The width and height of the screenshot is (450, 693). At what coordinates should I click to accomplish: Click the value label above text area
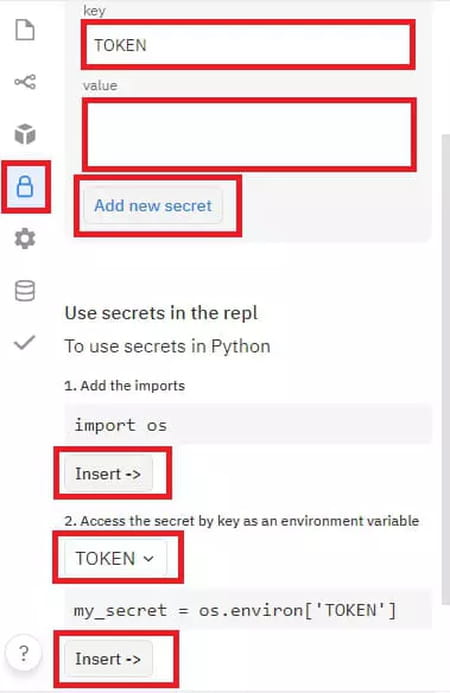coord(100,85)
